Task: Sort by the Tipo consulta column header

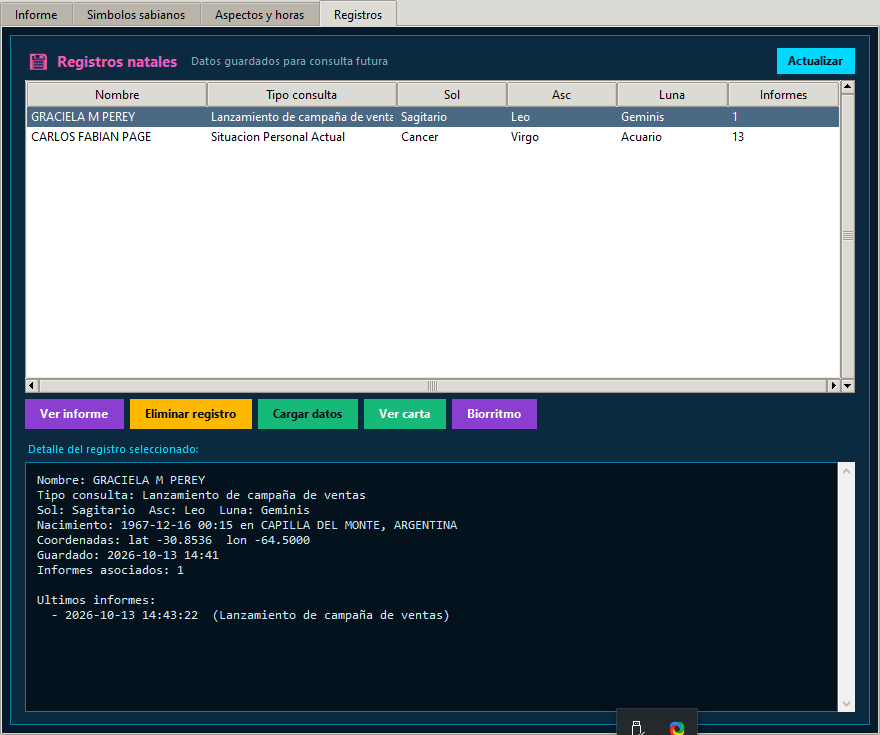Action: (302, 95)
